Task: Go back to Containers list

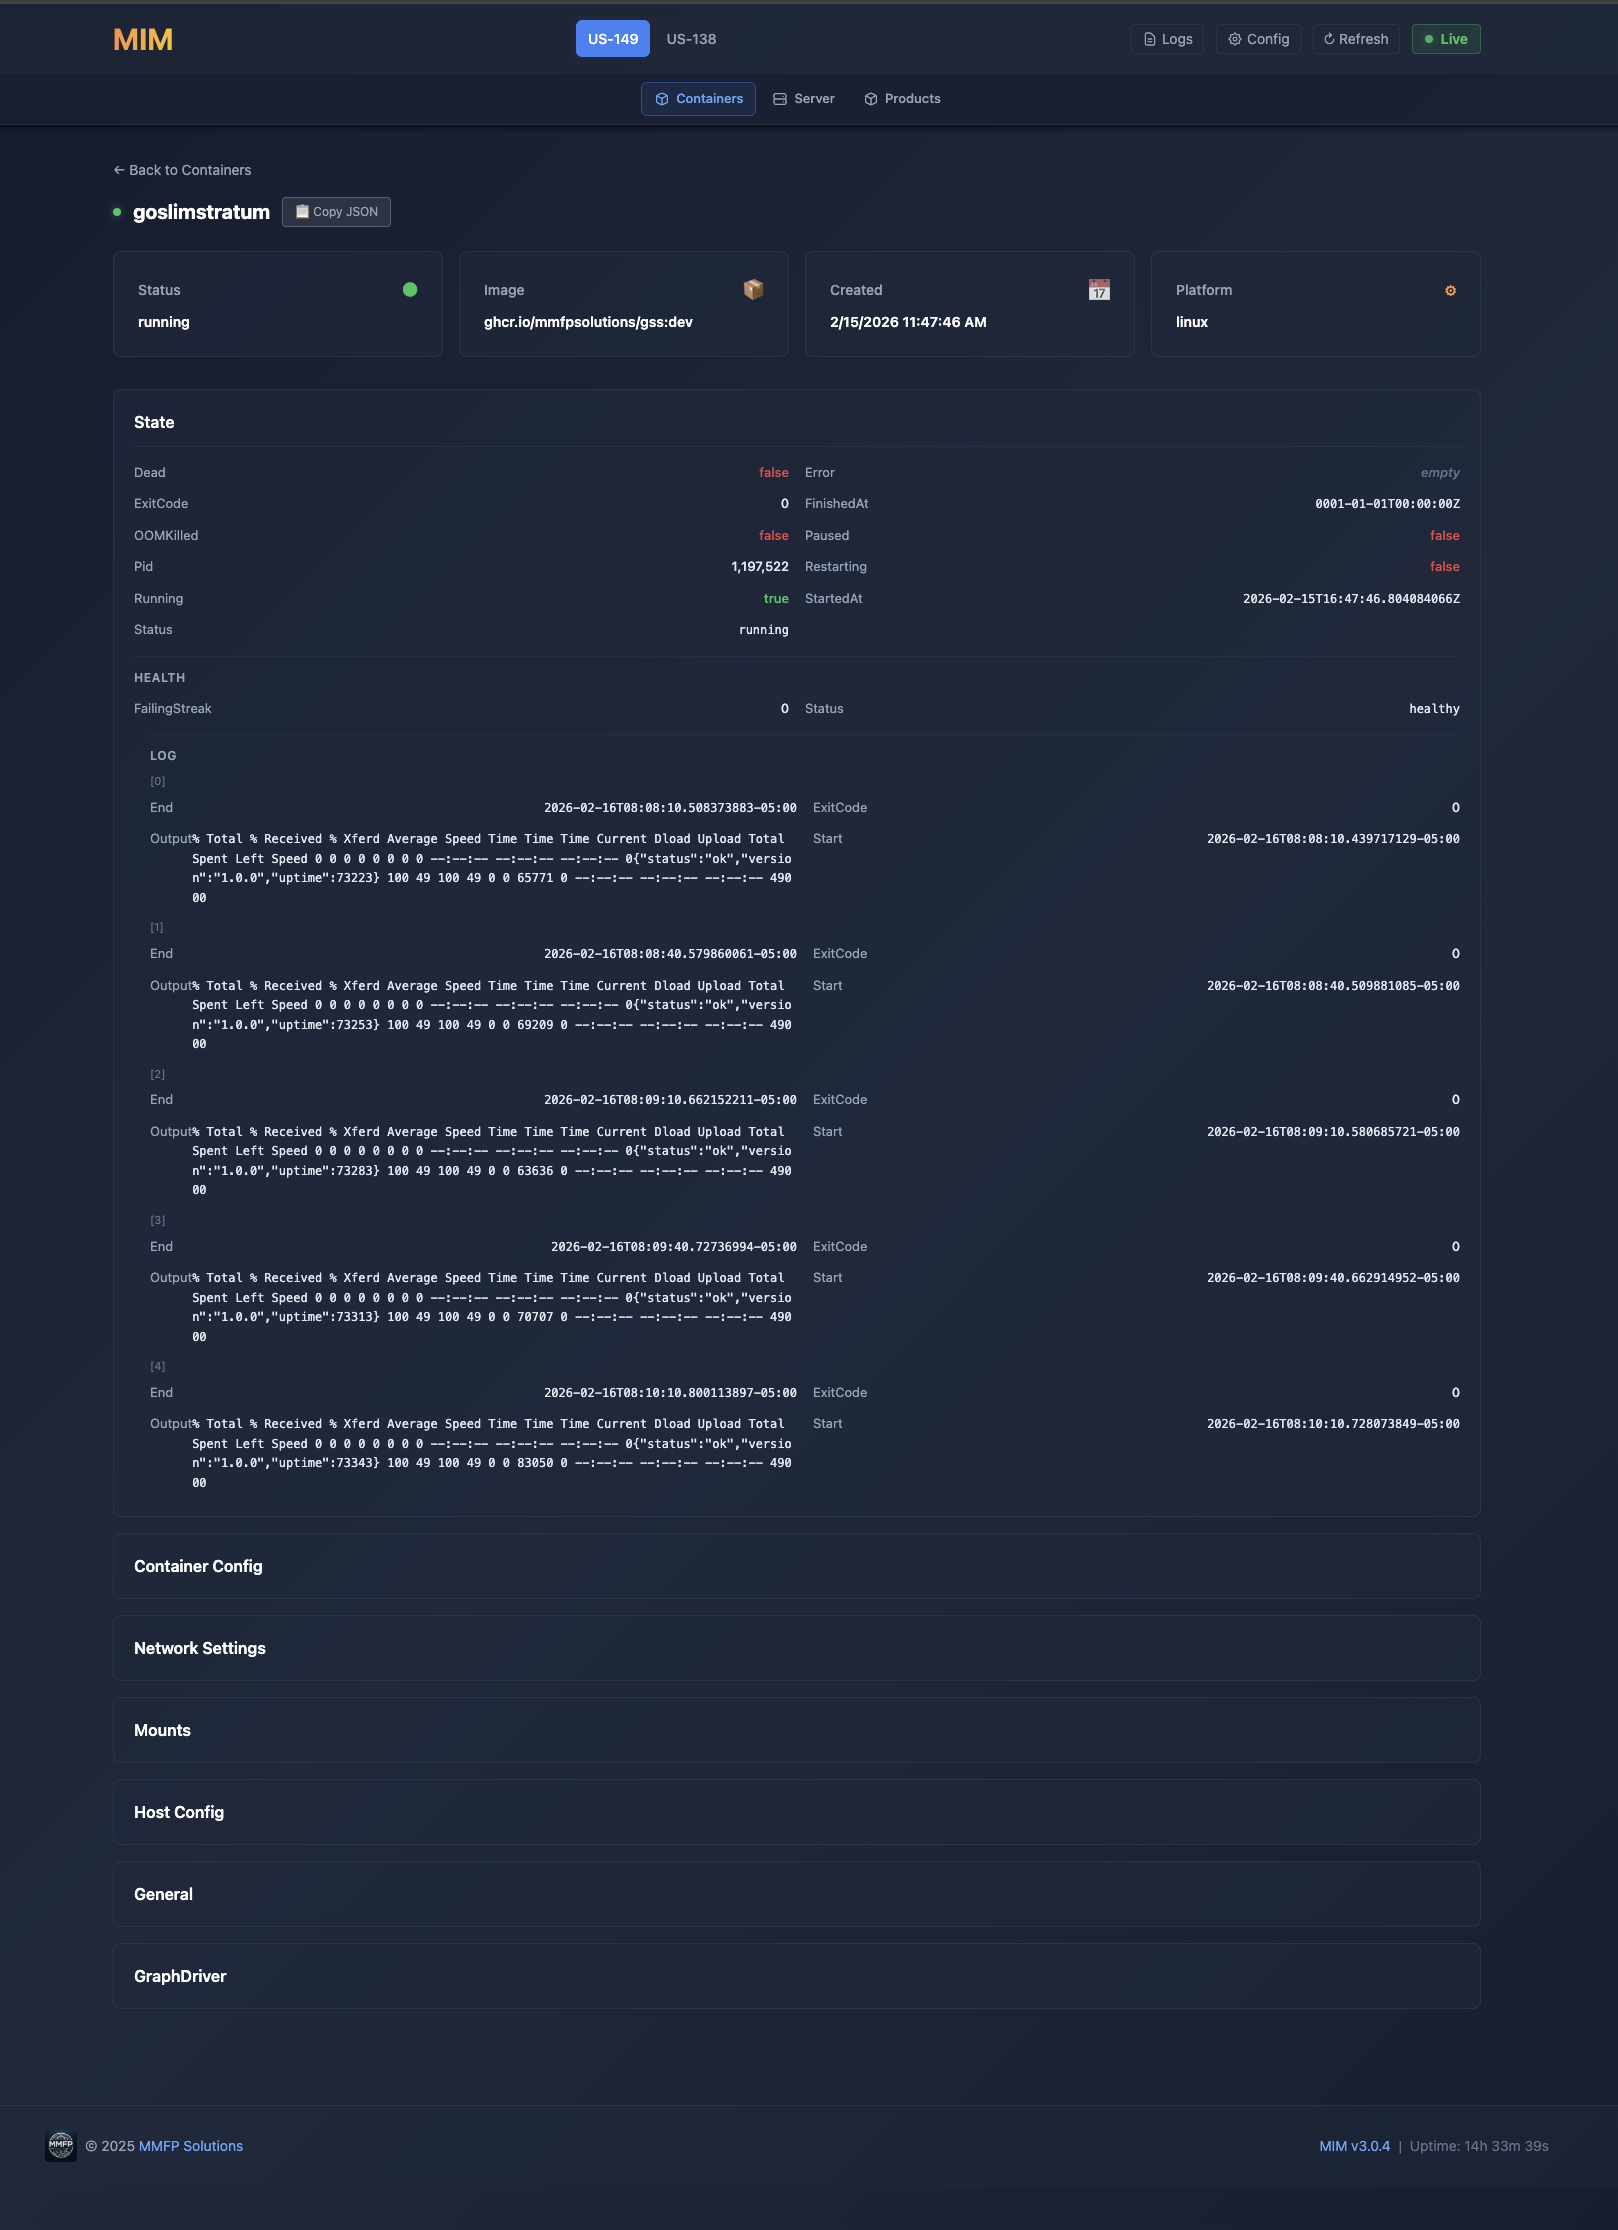Action: [x=183, y=170]
